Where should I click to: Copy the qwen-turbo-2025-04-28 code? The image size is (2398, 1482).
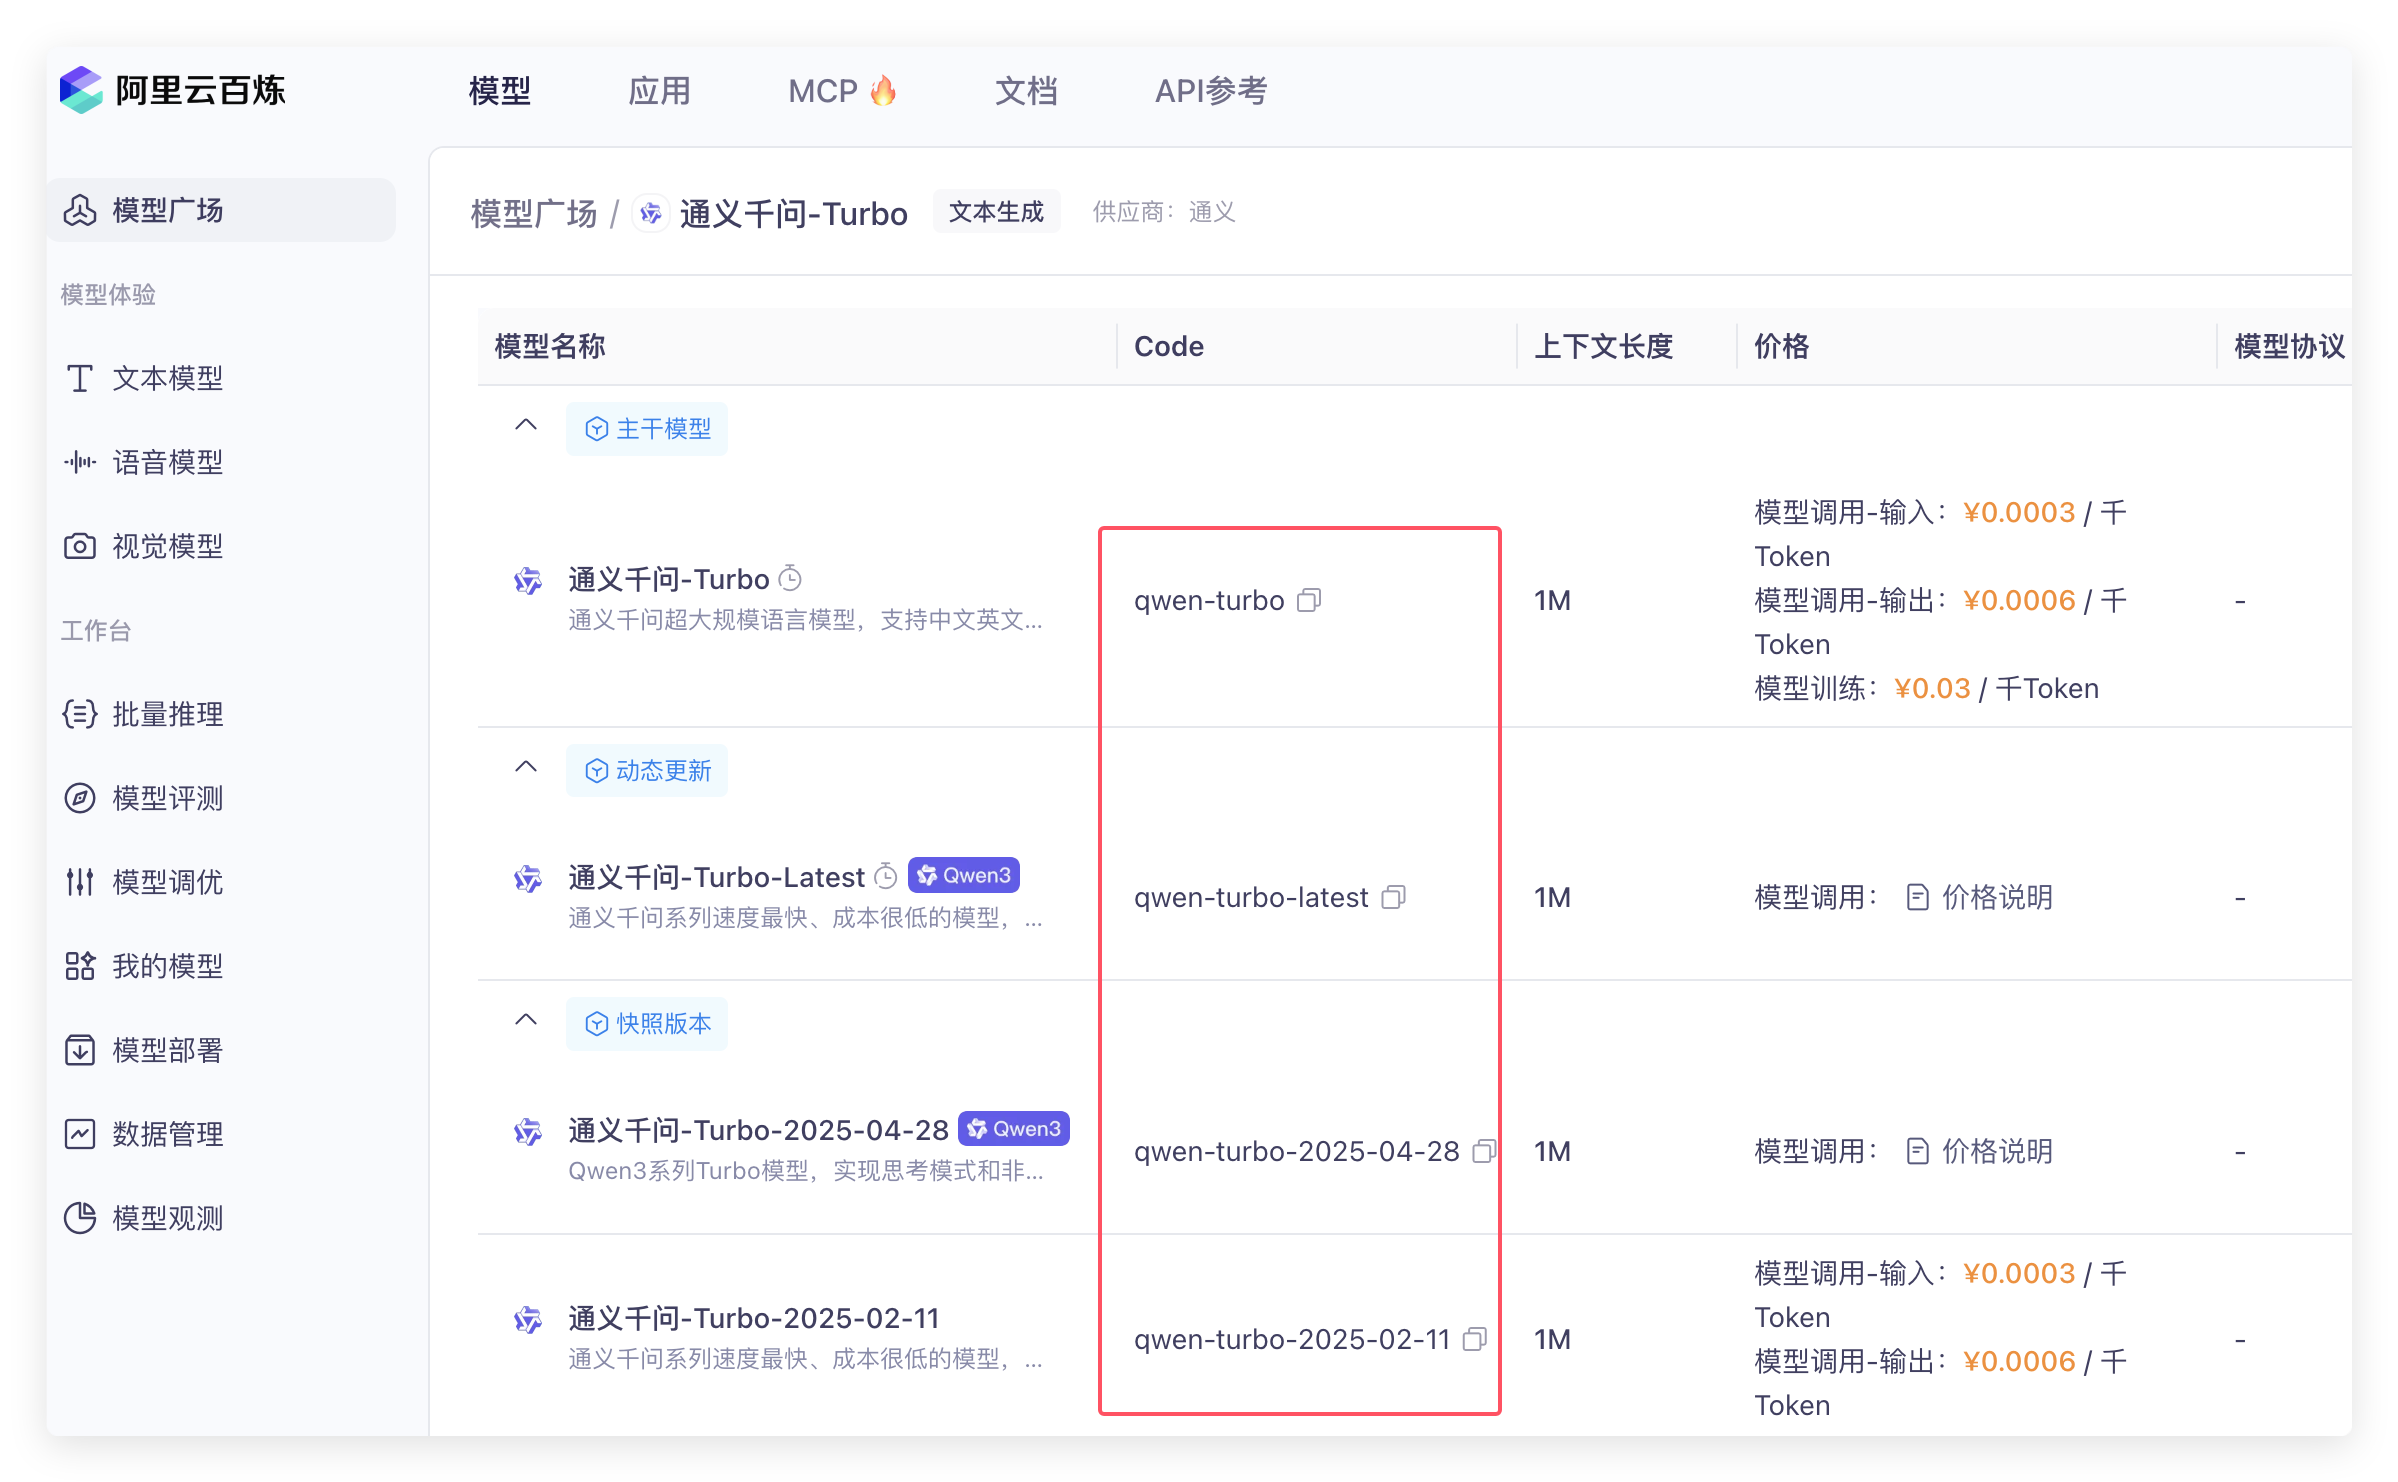pyautogui.click(x=1485, y=1151)
